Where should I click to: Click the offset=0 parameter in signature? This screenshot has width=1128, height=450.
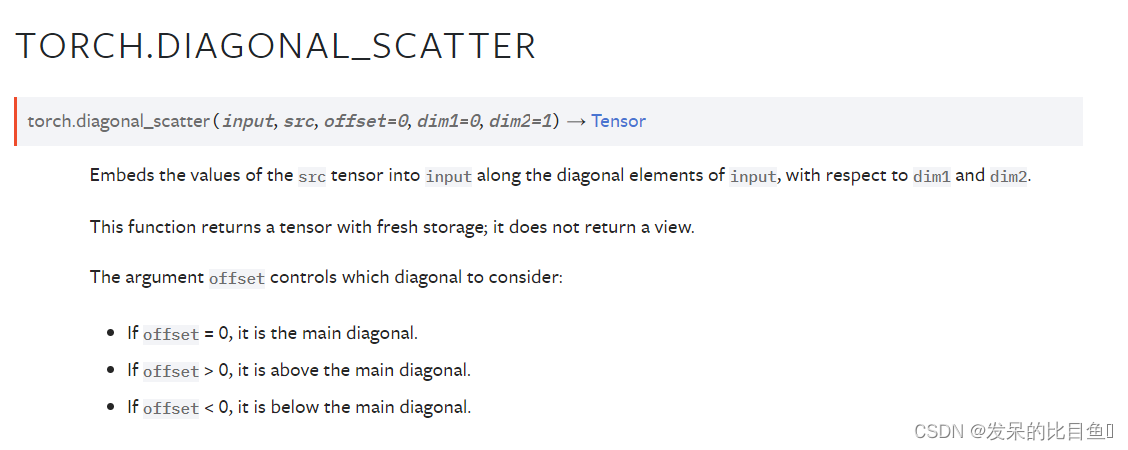tap(367, 121)
